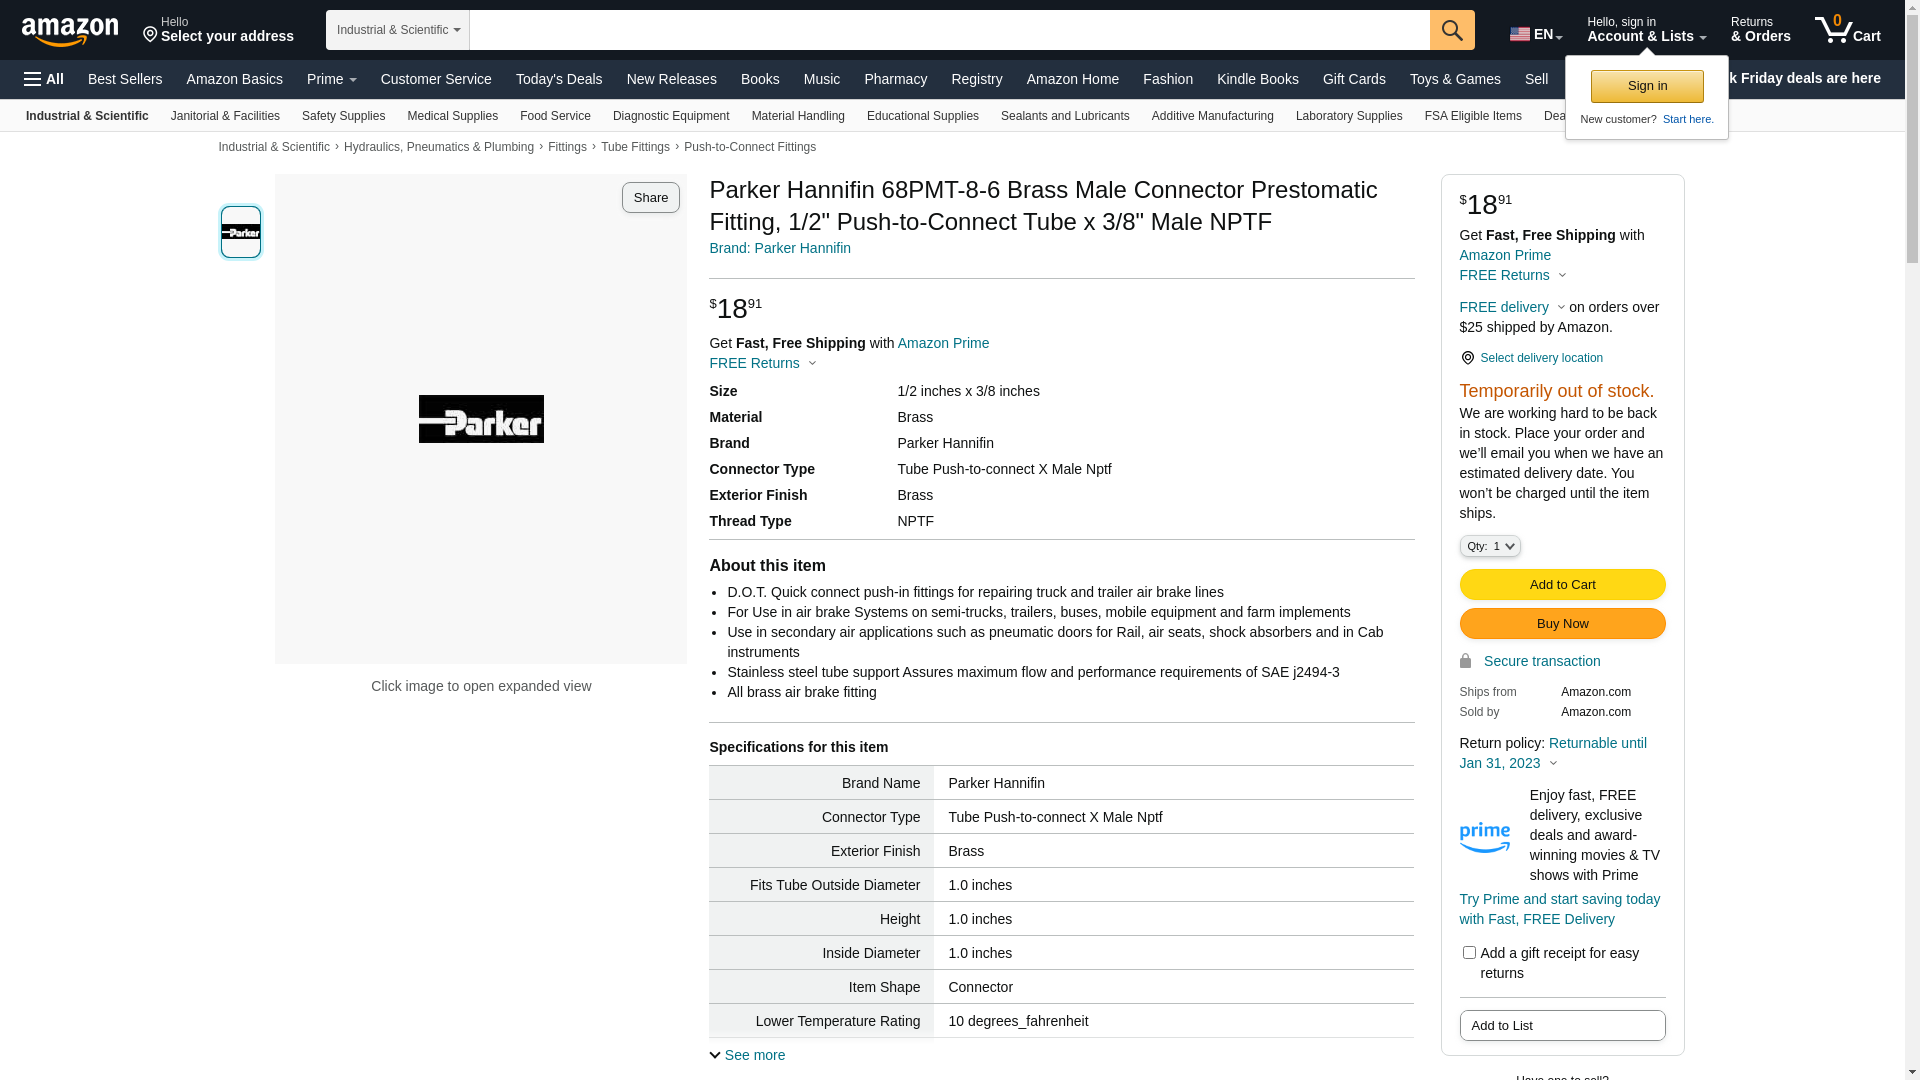The image size is (1920, 1080).
Task: Open Today's Deals in navigation bar
Action: click(559, 79)
